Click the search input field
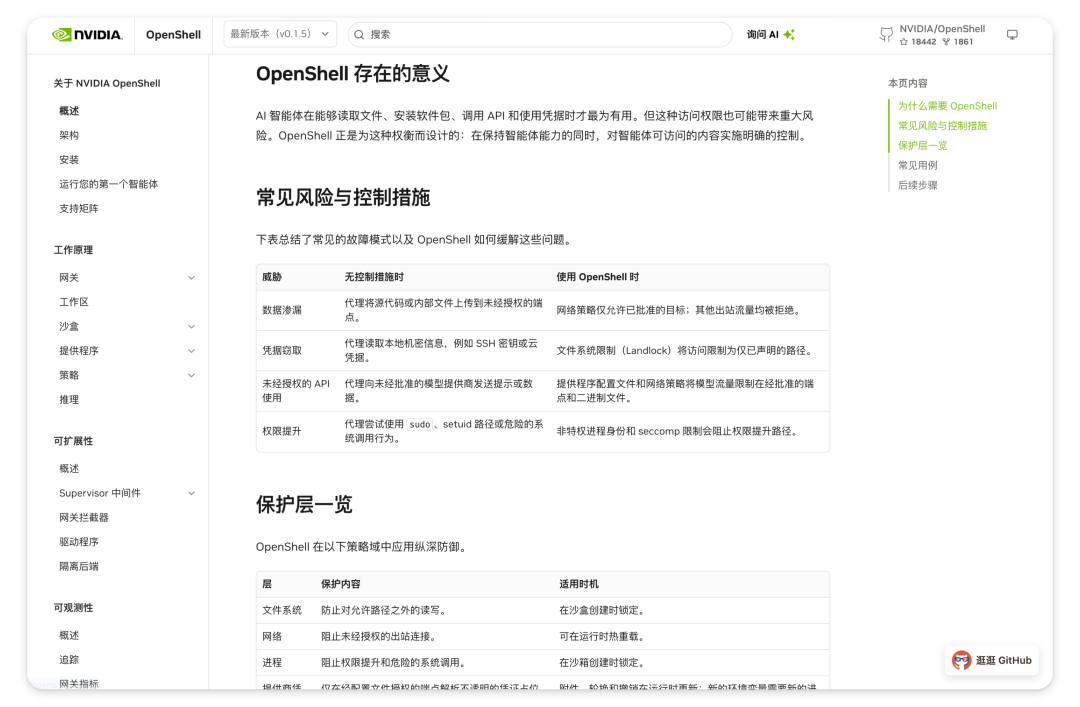 (539, 34)
